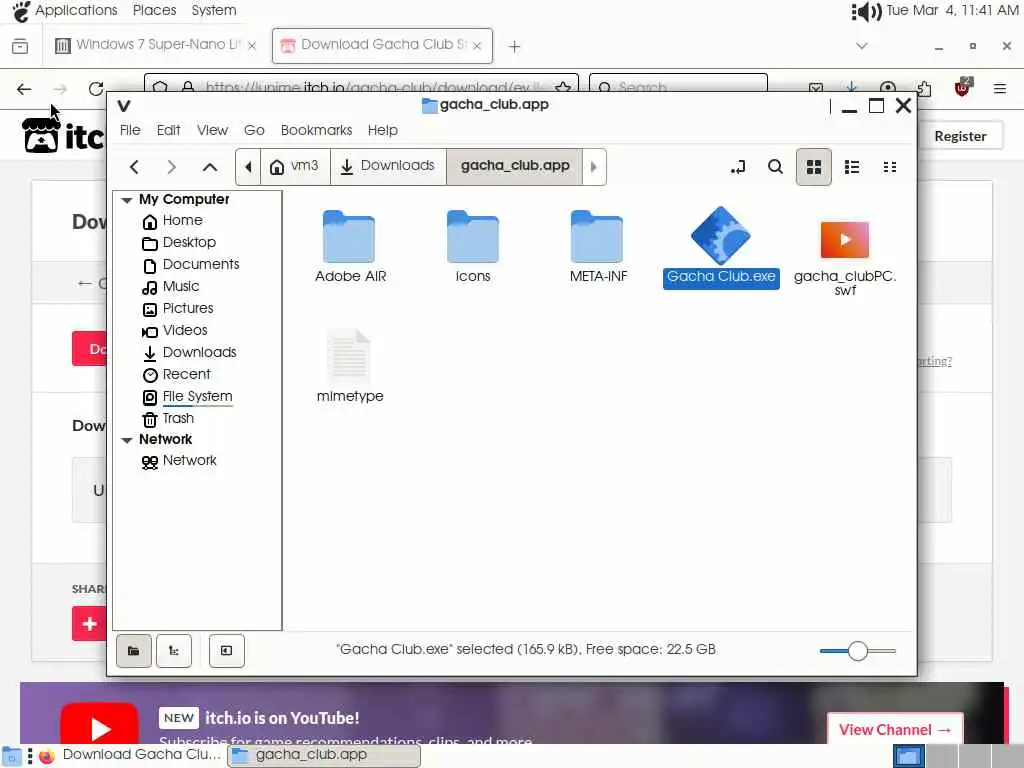Open the META-INF folder
Screen dimensions: 1024x768
point(598,247)
